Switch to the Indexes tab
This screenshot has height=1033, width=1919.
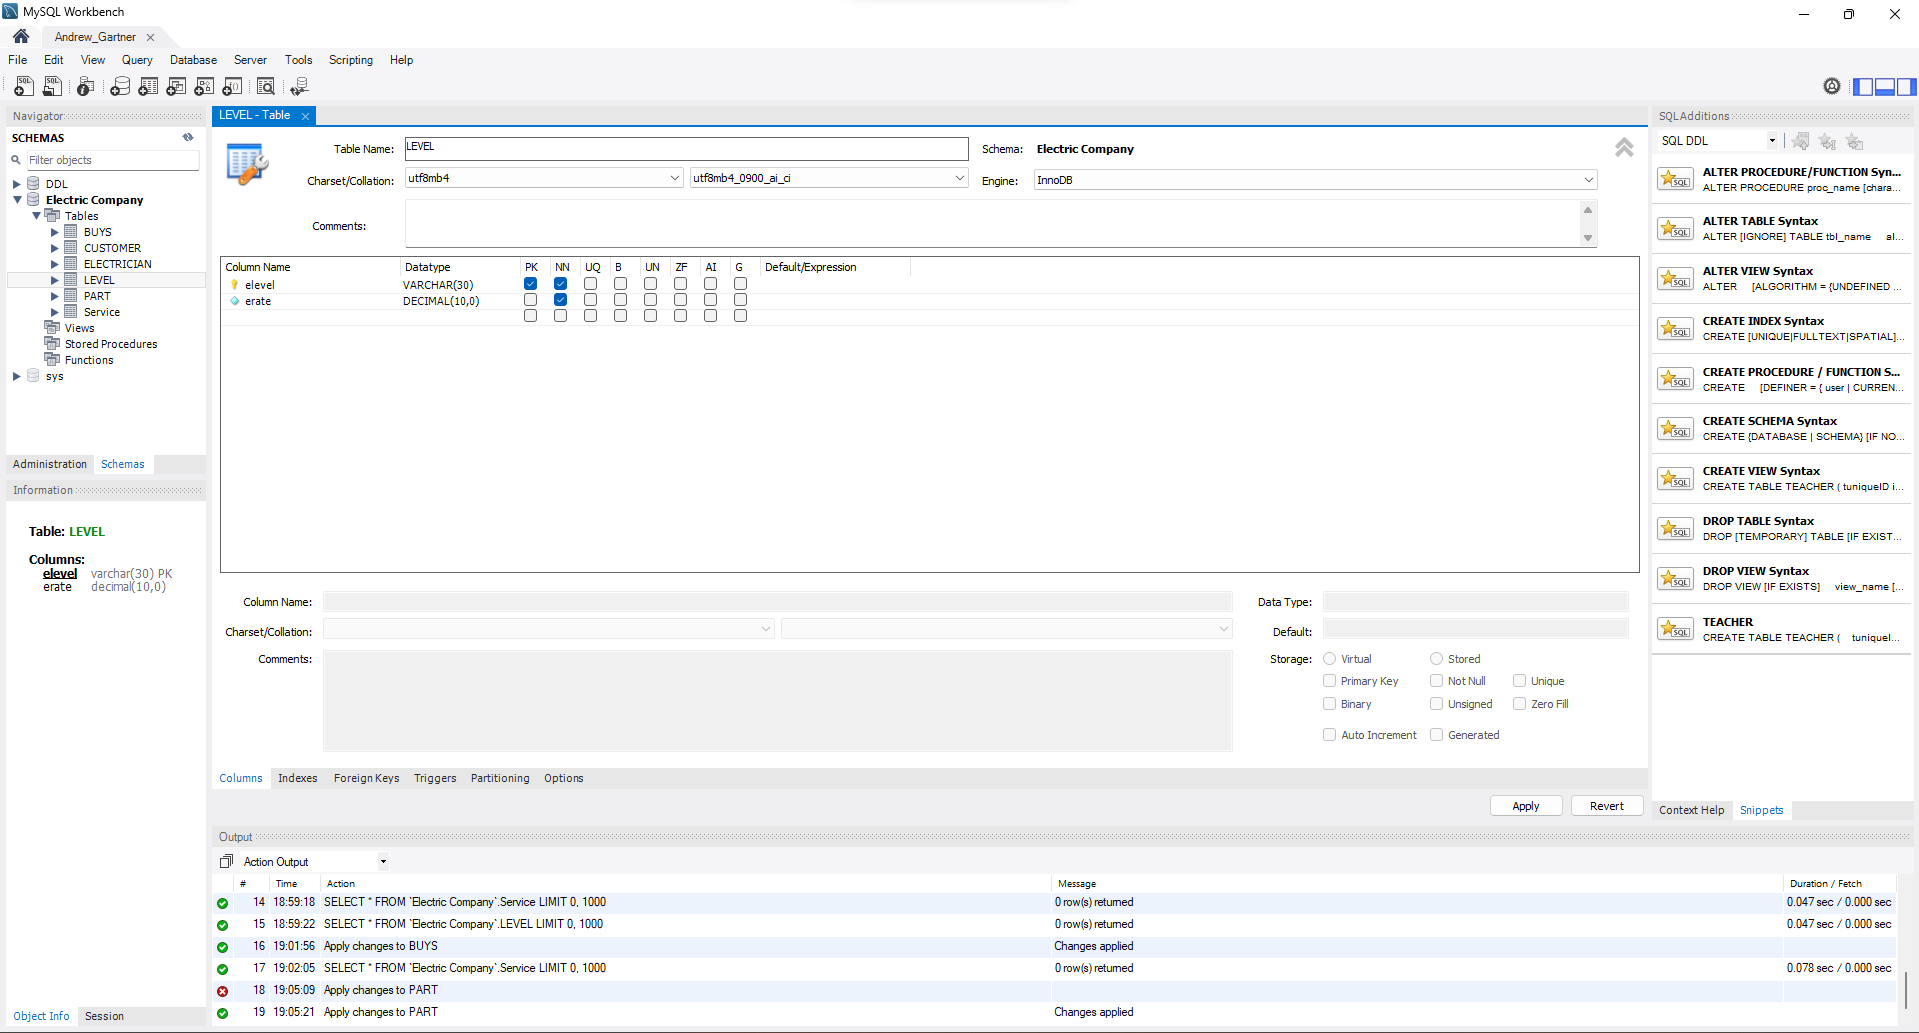point(298,778)
